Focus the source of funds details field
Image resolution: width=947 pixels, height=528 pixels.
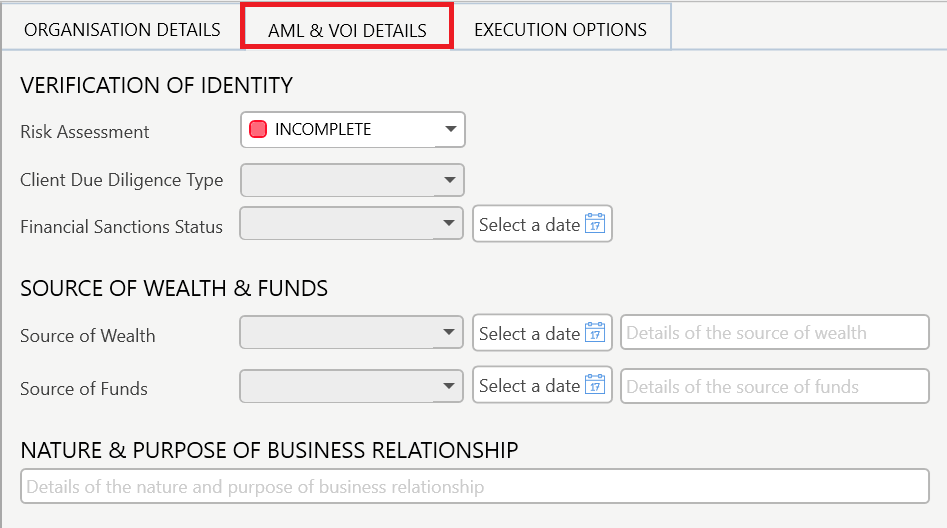775,386
